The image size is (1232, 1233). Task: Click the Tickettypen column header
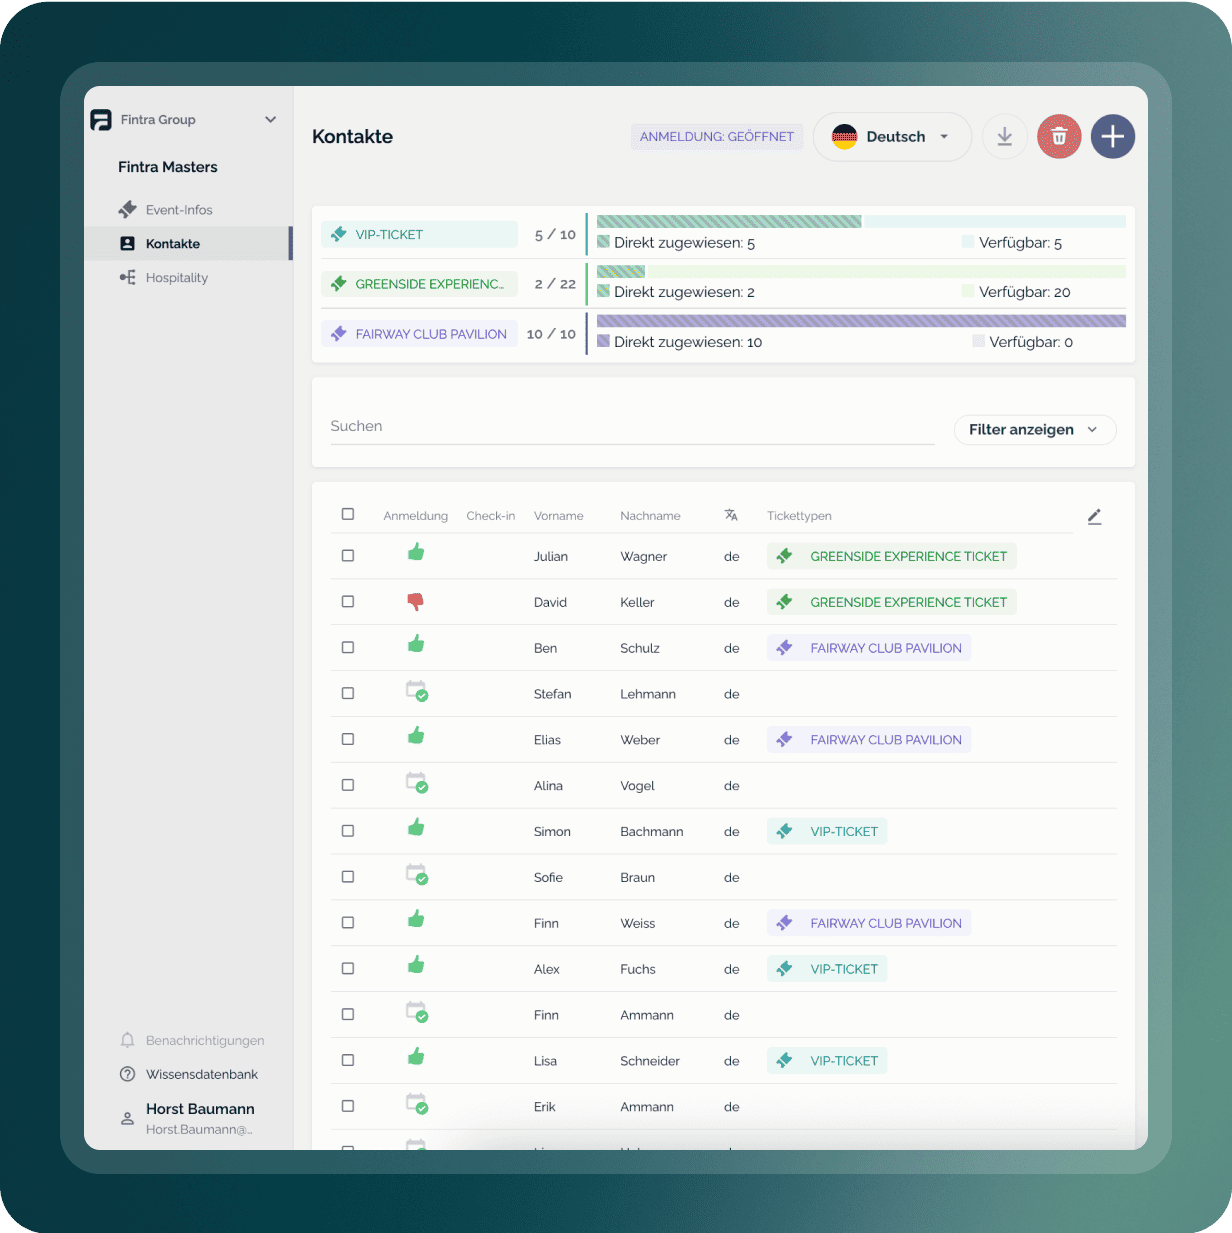pyautogui.click(x=799, y=516)
